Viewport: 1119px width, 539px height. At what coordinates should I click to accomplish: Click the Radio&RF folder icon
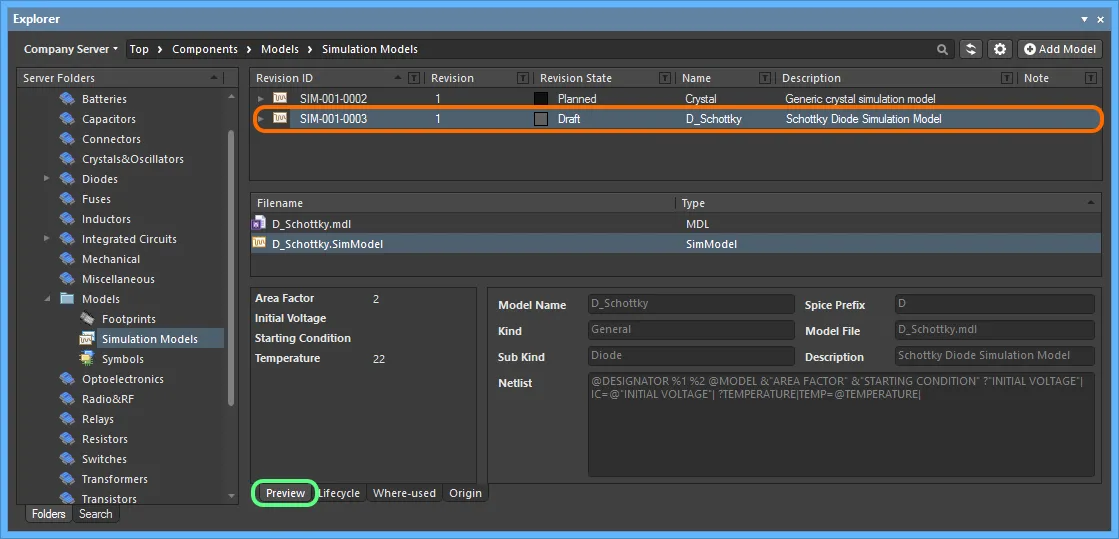[x=67, y=399]
